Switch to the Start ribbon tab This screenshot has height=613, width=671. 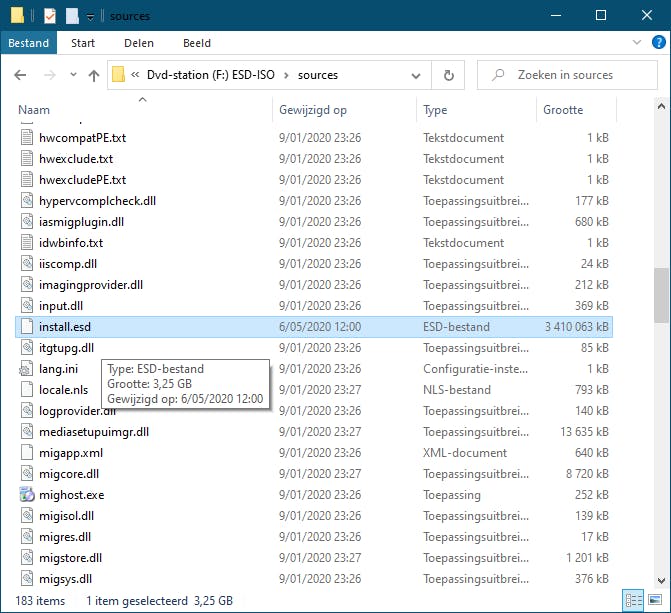point(83,43)
